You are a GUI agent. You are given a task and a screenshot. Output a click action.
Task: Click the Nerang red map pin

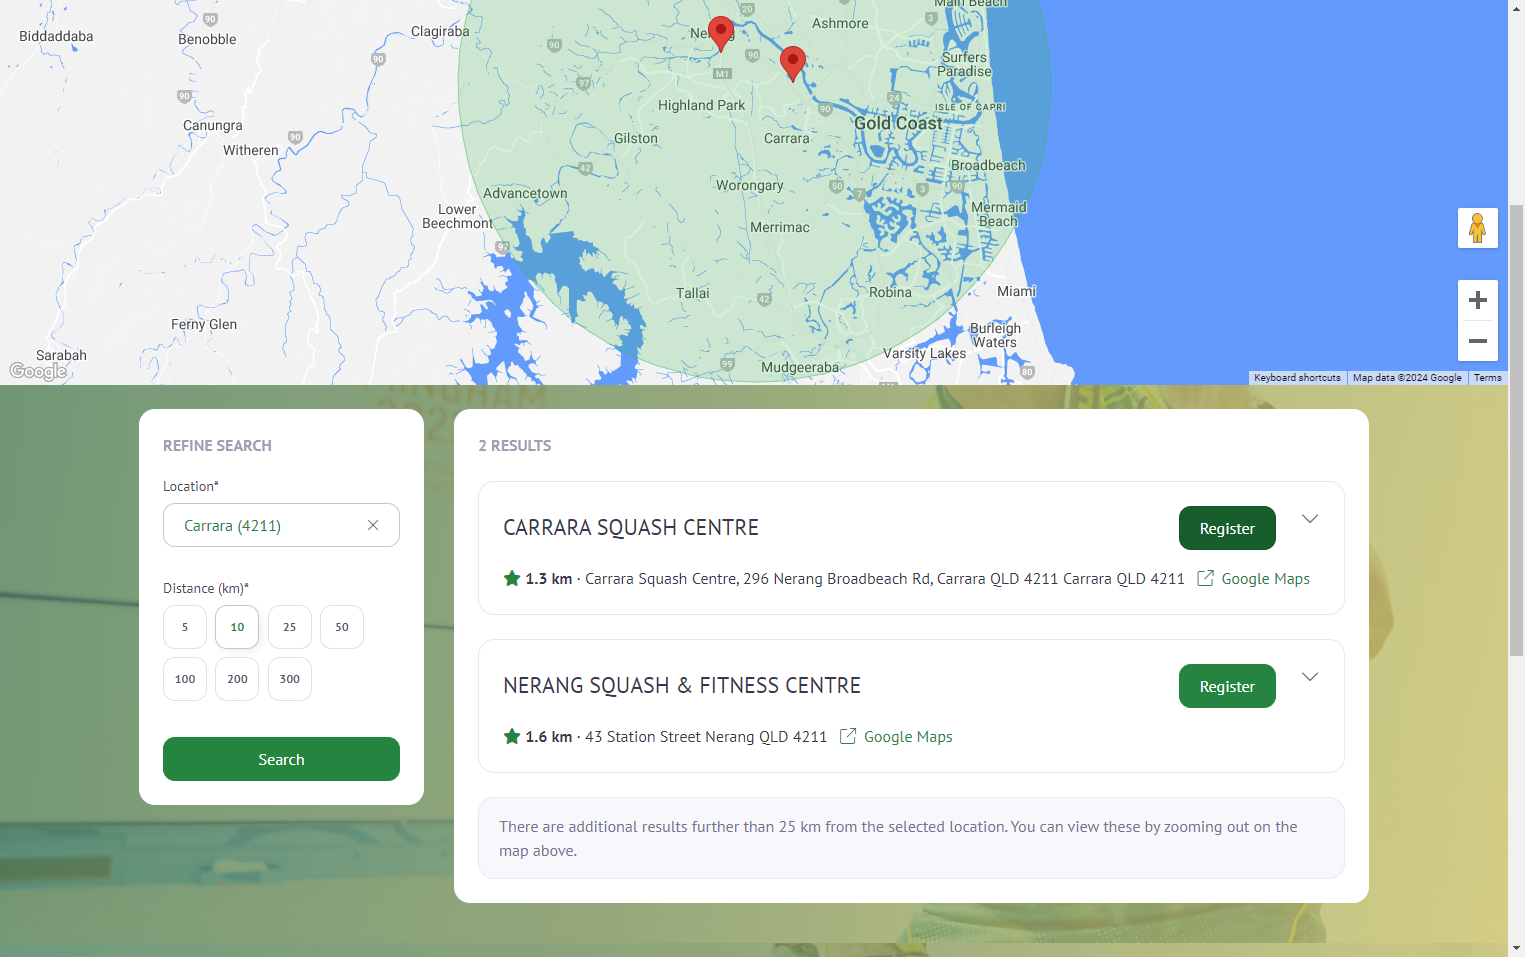[720, 33]
